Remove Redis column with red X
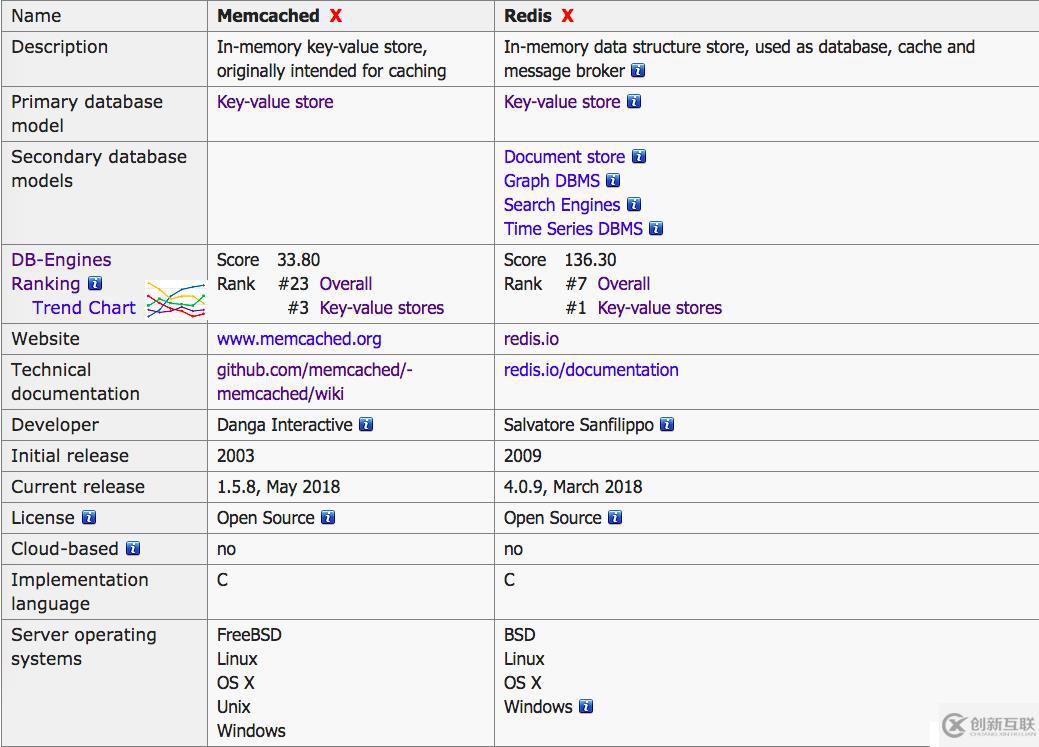Screen dimensions: 1039x747 (567, 16)
